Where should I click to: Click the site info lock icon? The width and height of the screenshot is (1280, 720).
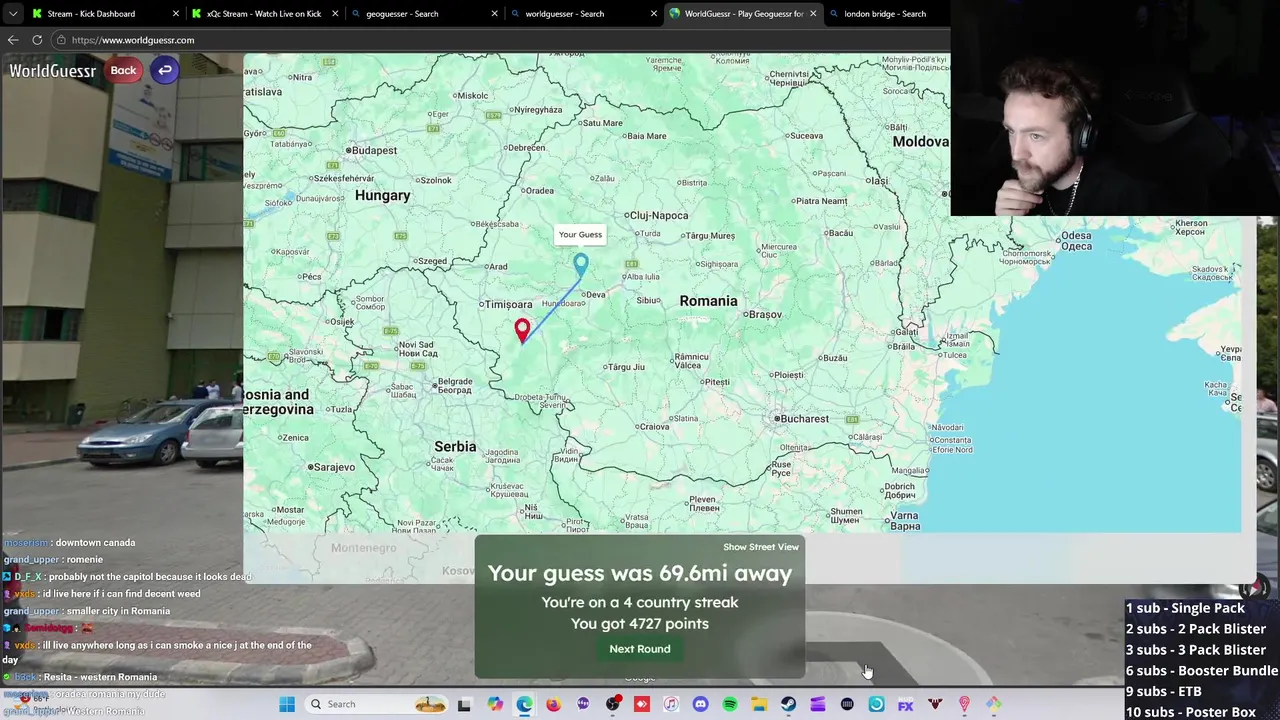tap(61, 40)
